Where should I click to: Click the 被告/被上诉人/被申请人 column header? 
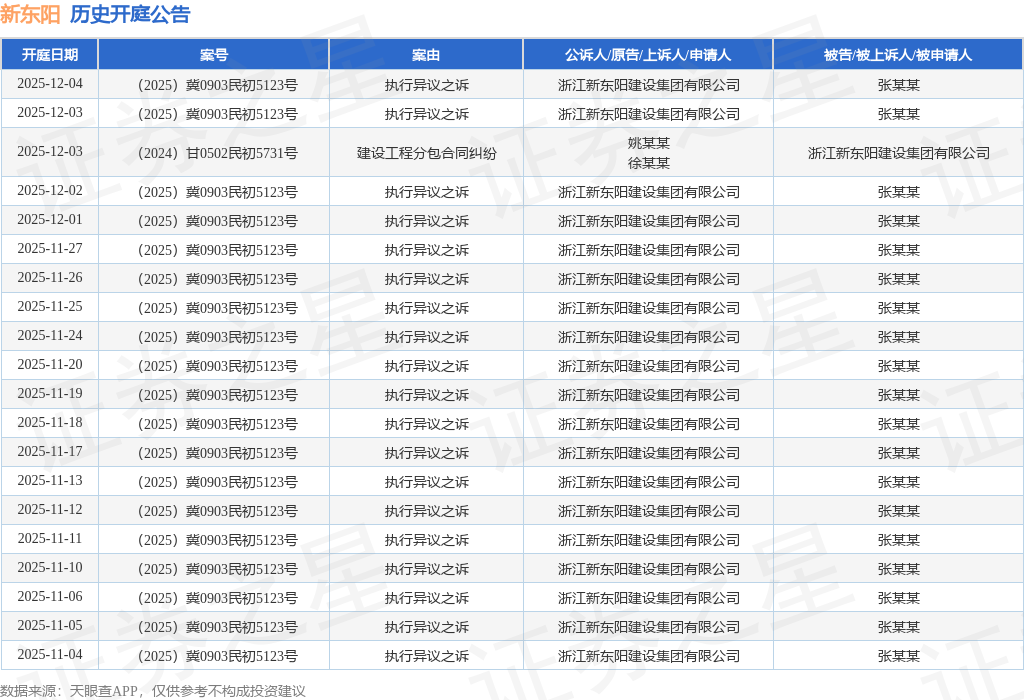pyautogui.click(x=898, y=55)
